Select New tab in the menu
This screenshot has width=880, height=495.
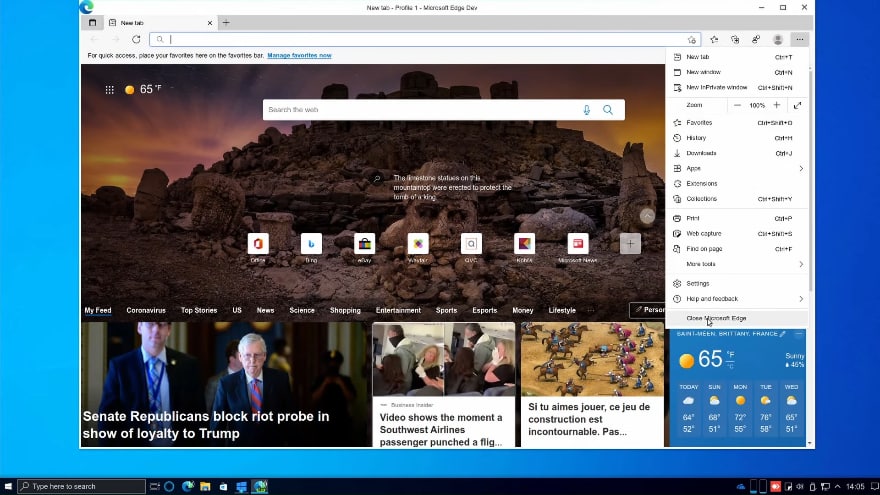pyautogui.click(x=736, y=57)
